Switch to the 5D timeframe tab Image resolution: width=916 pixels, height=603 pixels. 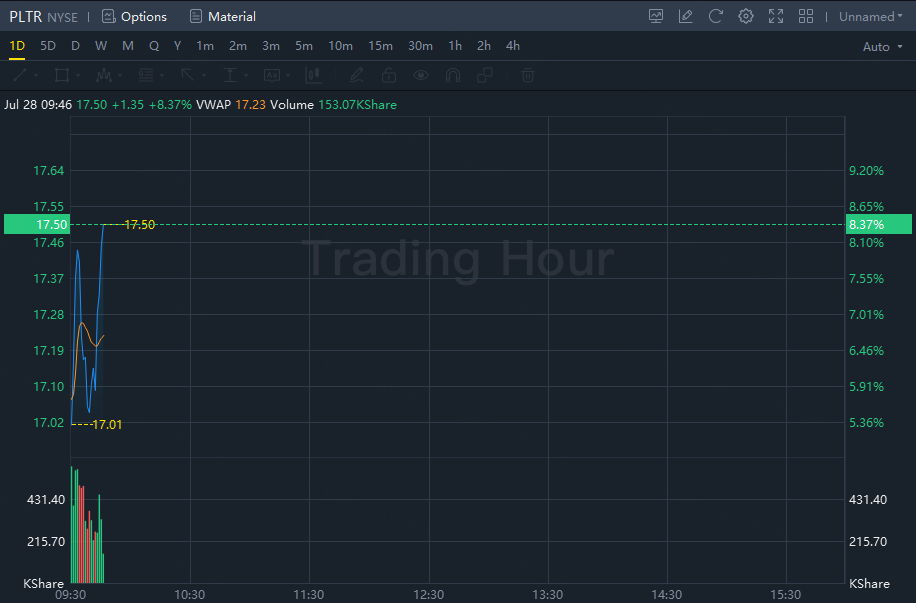coord(48,46)
